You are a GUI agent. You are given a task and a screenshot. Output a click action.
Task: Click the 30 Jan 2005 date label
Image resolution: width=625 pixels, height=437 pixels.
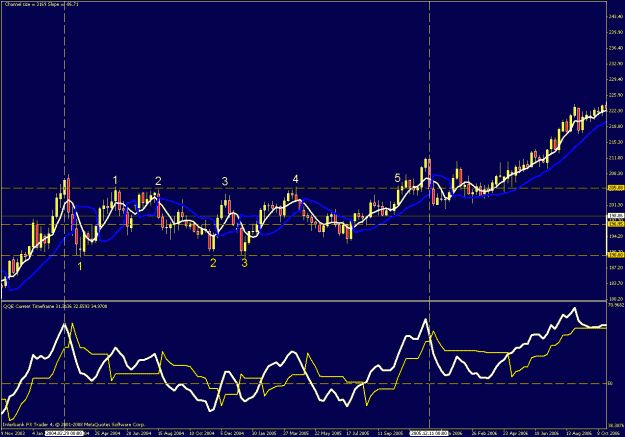[x=264, y=433]
